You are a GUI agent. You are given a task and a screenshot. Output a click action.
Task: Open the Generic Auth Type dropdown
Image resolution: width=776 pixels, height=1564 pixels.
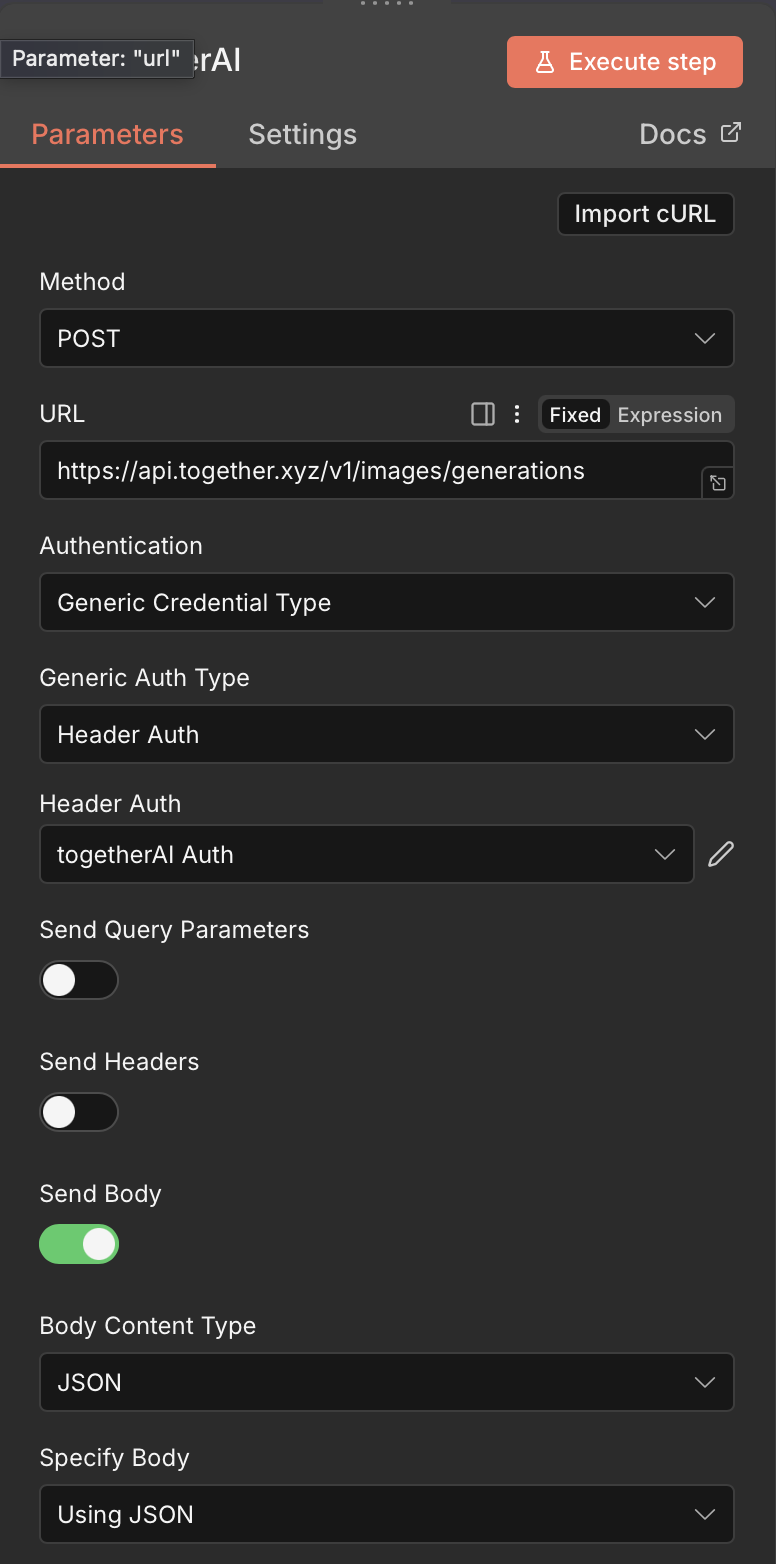386,734
